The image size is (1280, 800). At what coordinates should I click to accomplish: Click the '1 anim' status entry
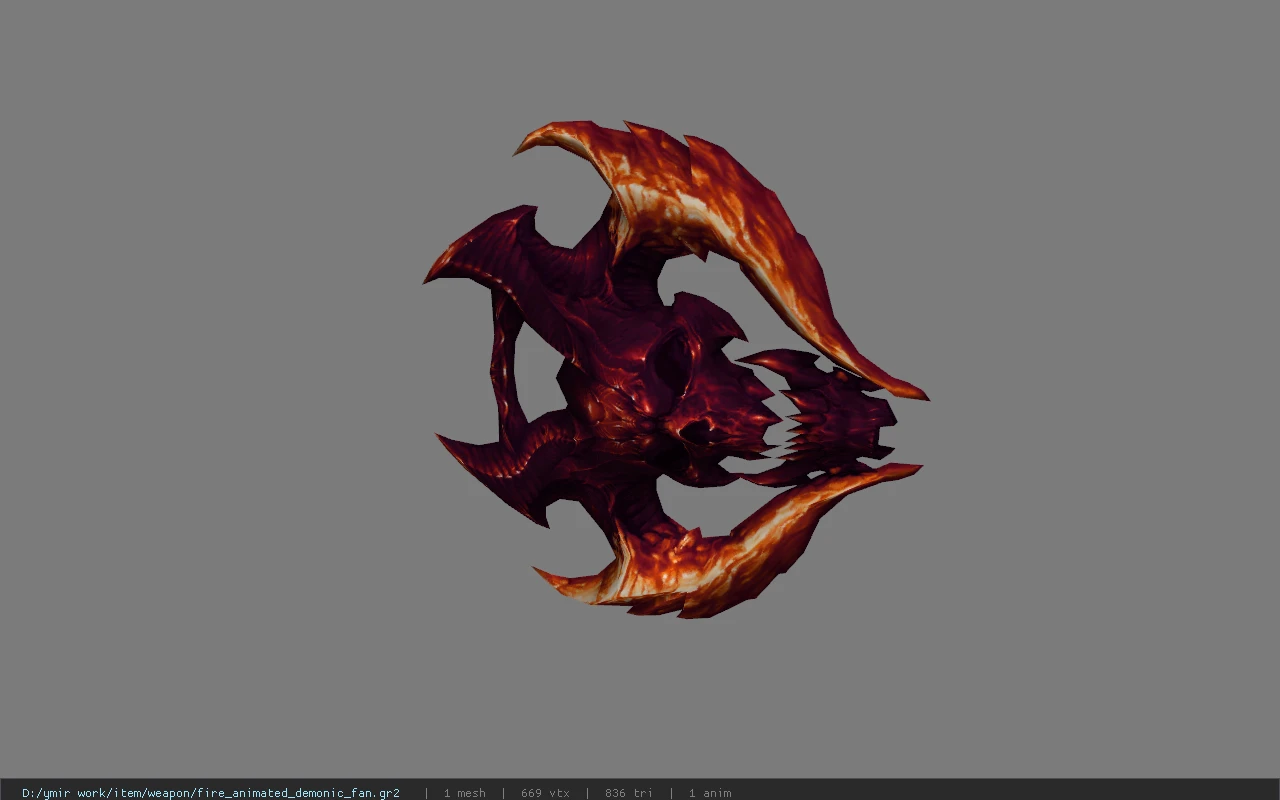pos(710,793)
